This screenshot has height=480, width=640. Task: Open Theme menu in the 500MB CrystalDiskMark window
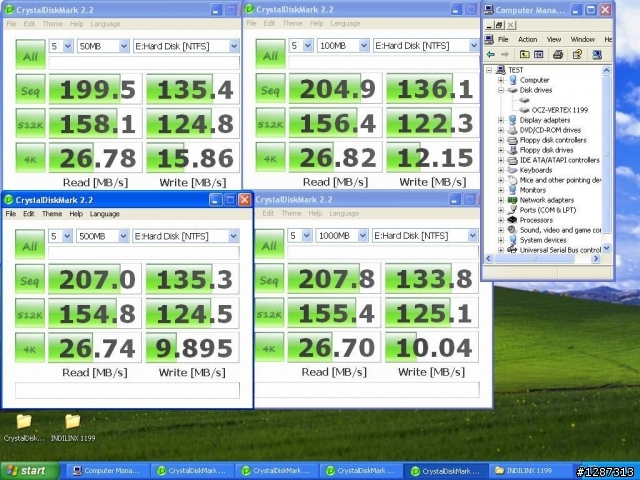point(52,214)
